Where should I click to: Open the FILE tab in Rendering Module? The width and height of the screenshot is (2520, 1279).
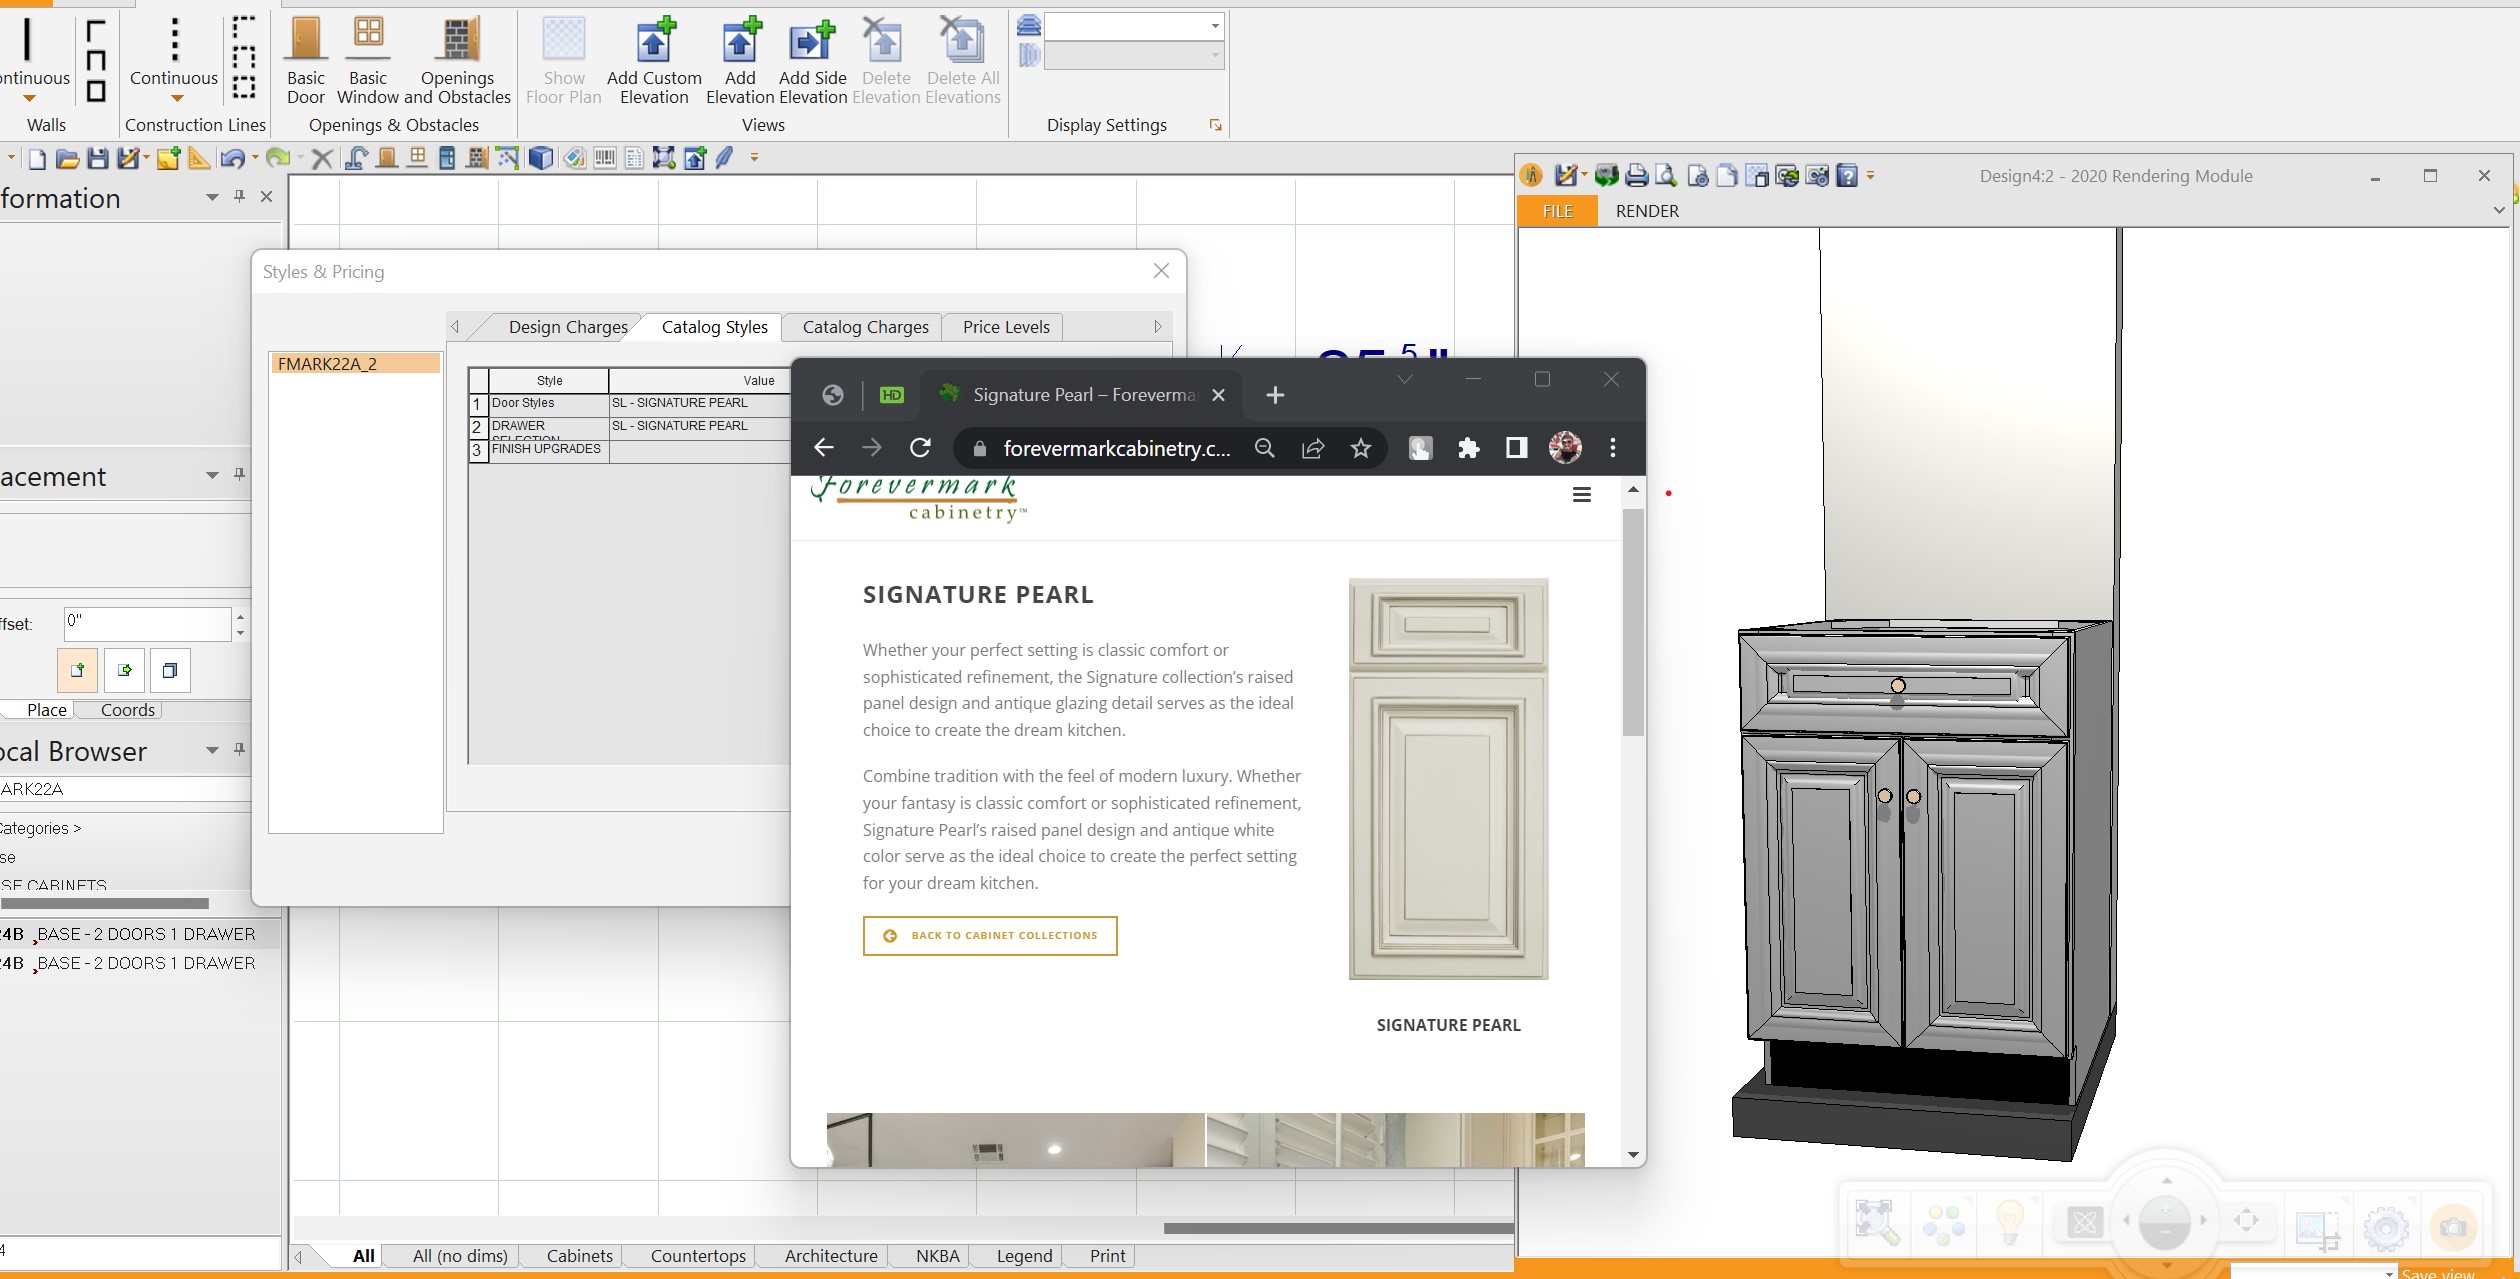click(x=1557, y=211)
